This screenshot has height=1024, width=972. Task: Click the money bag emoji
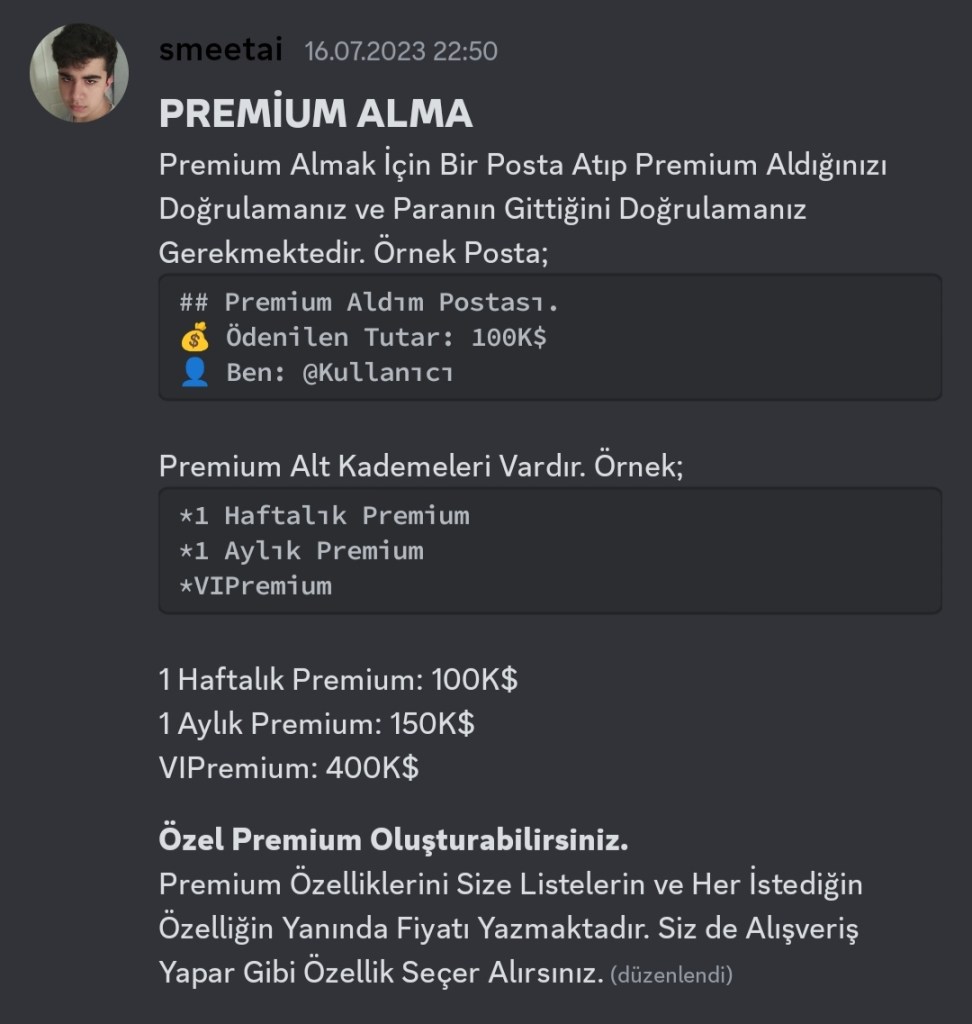pyautogui.click(x=195, y=337)
